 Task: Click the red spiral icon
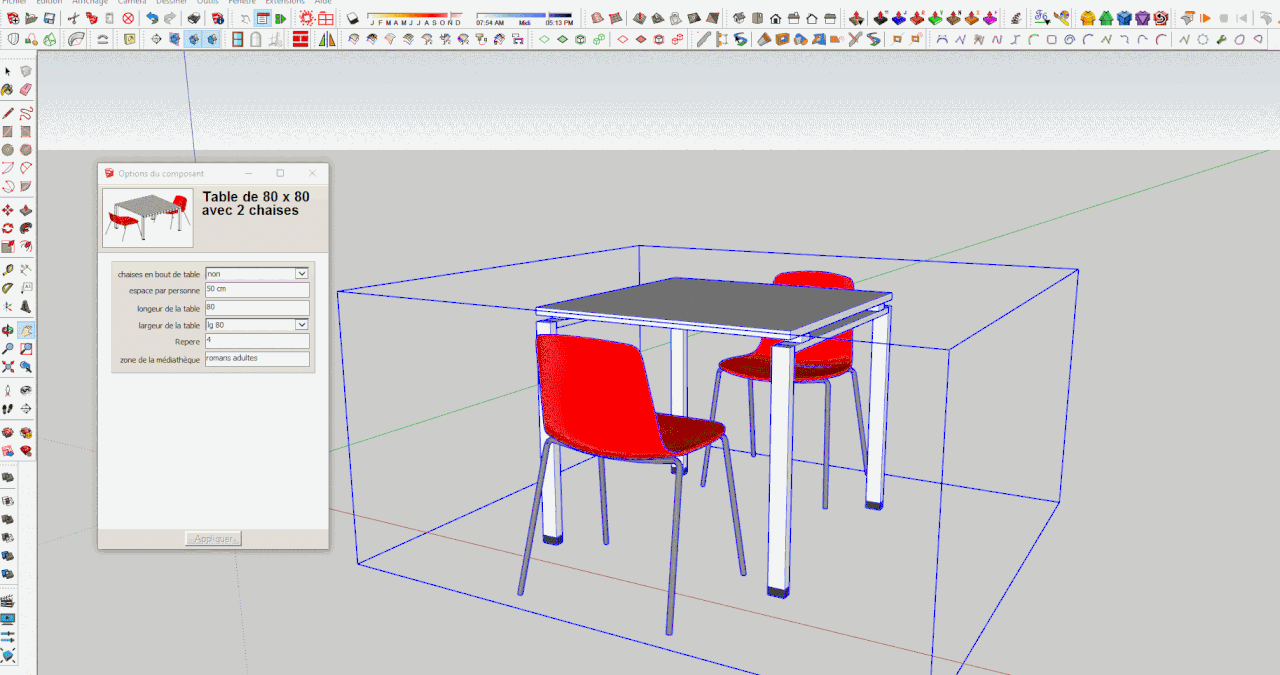pos(1160,18)
